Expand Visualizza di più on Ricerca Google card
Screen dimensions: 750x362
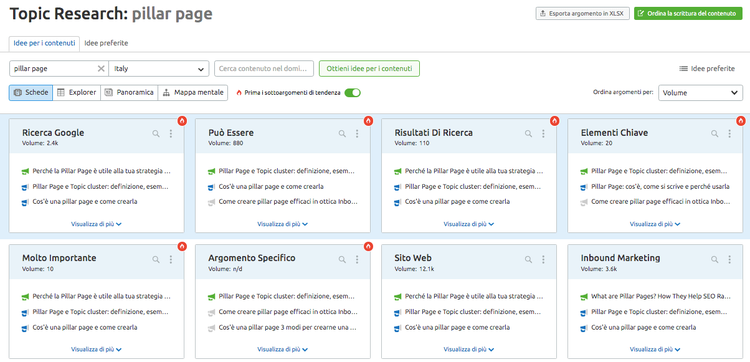(96, 224)
